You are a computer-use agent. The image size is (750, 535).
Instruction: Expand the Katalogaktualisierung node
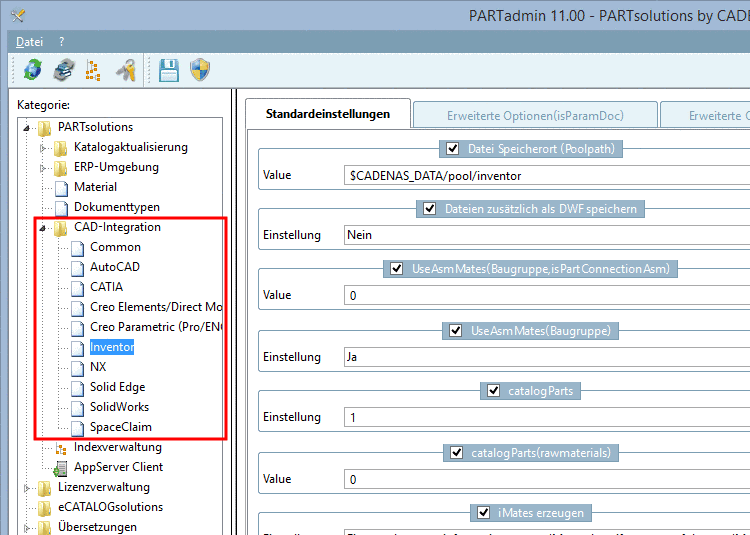(43, 148)
